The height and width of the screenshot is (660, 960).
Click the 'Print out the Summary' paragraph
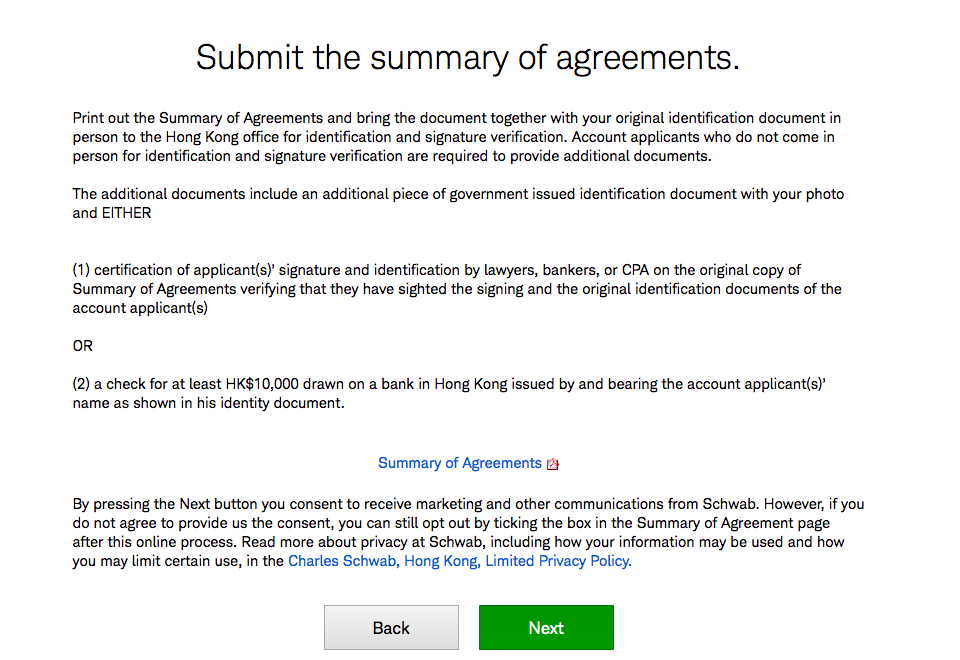coord(457,137)
